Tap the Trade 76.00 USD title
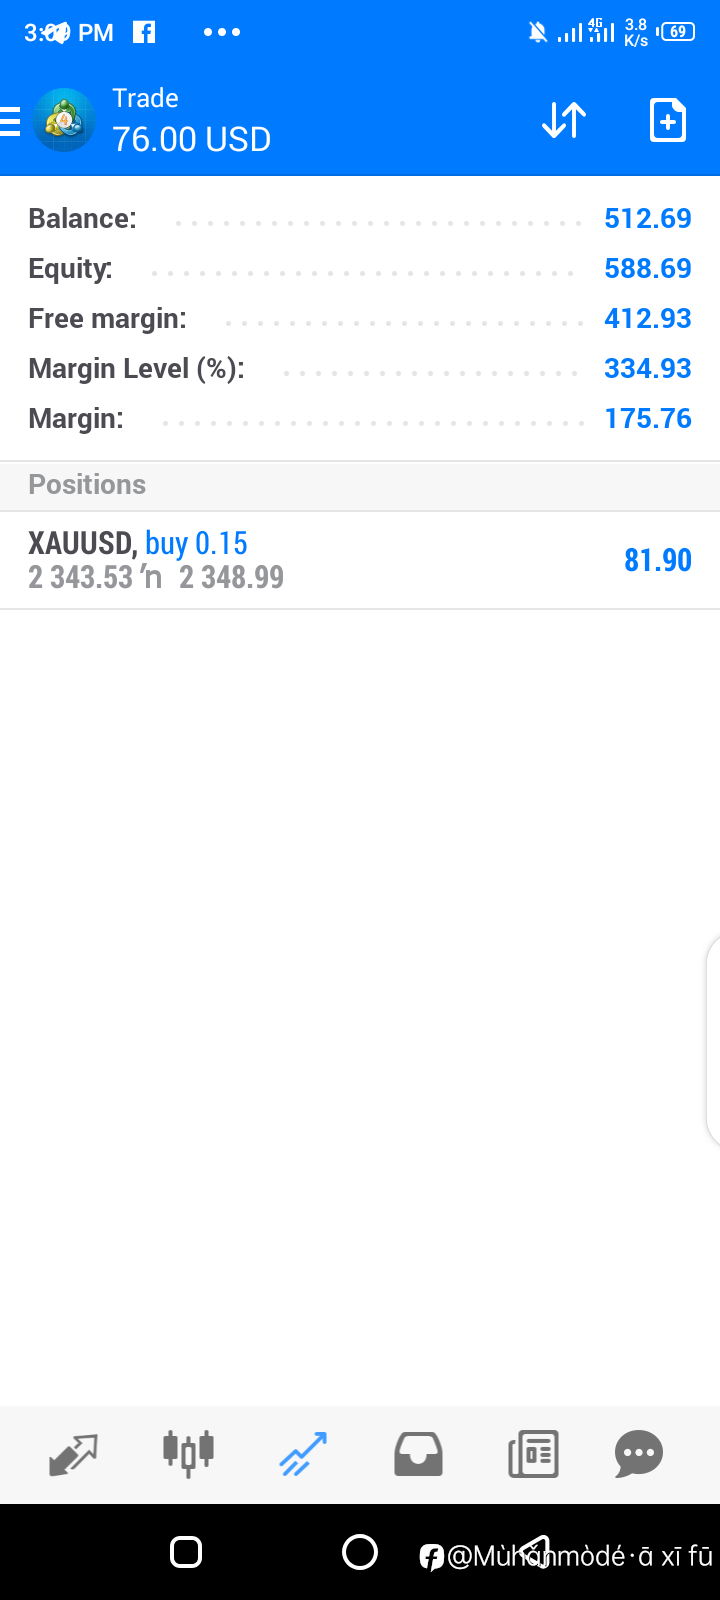 (191, 121)
